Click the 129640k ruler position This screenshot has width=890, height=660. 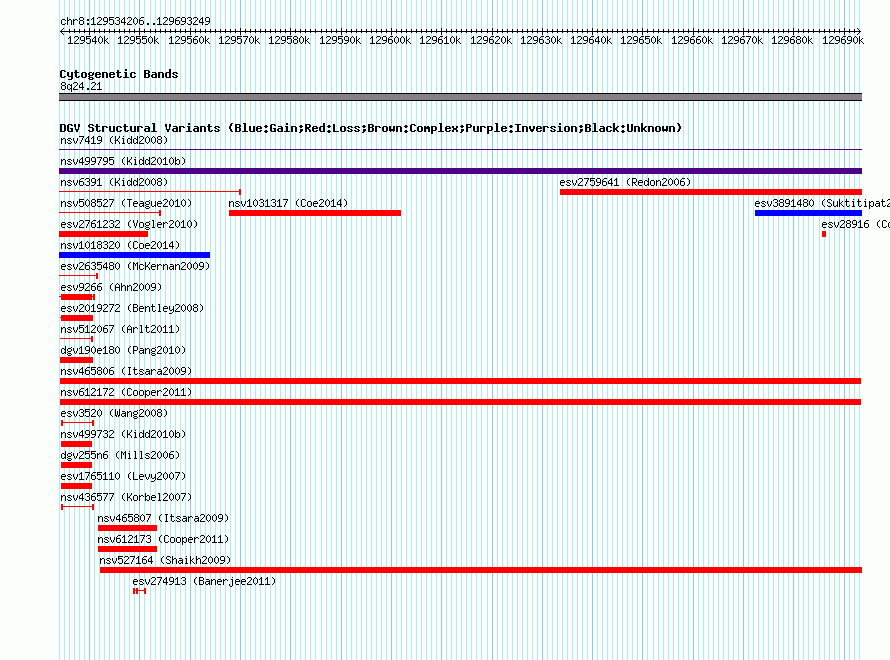coord(591,40)
